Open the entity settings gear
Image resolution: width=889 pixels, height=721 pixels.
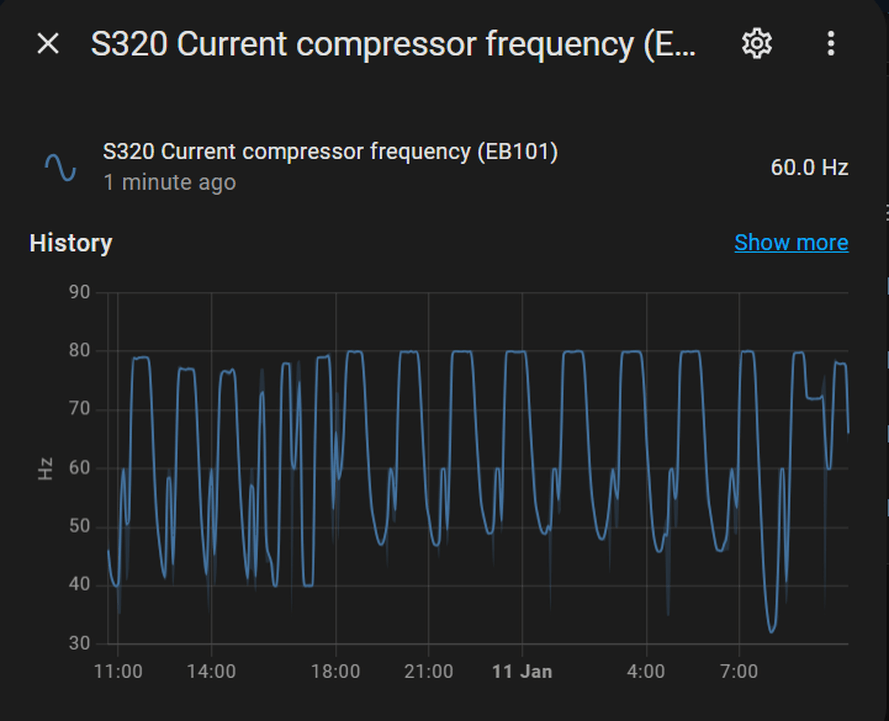757,43
